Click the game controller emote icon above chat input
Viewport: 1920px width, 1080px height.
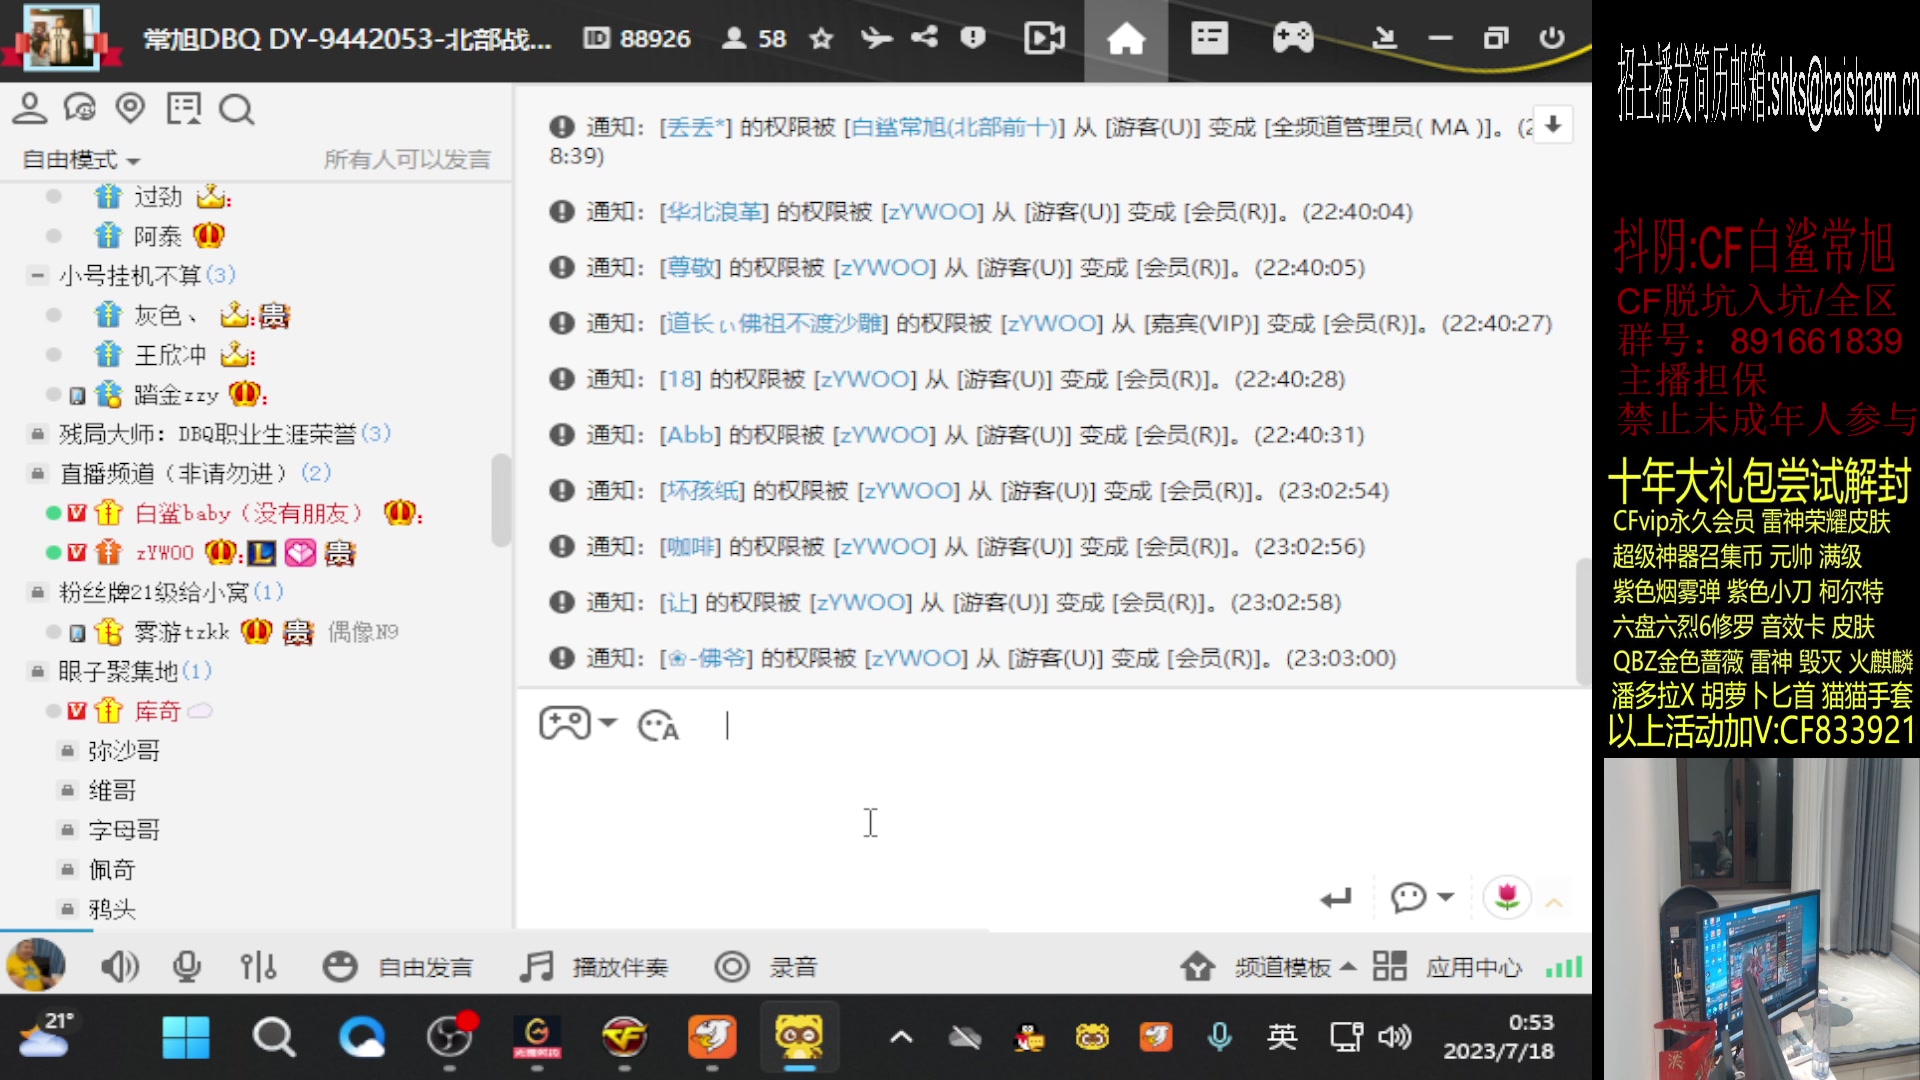(565, 722)
